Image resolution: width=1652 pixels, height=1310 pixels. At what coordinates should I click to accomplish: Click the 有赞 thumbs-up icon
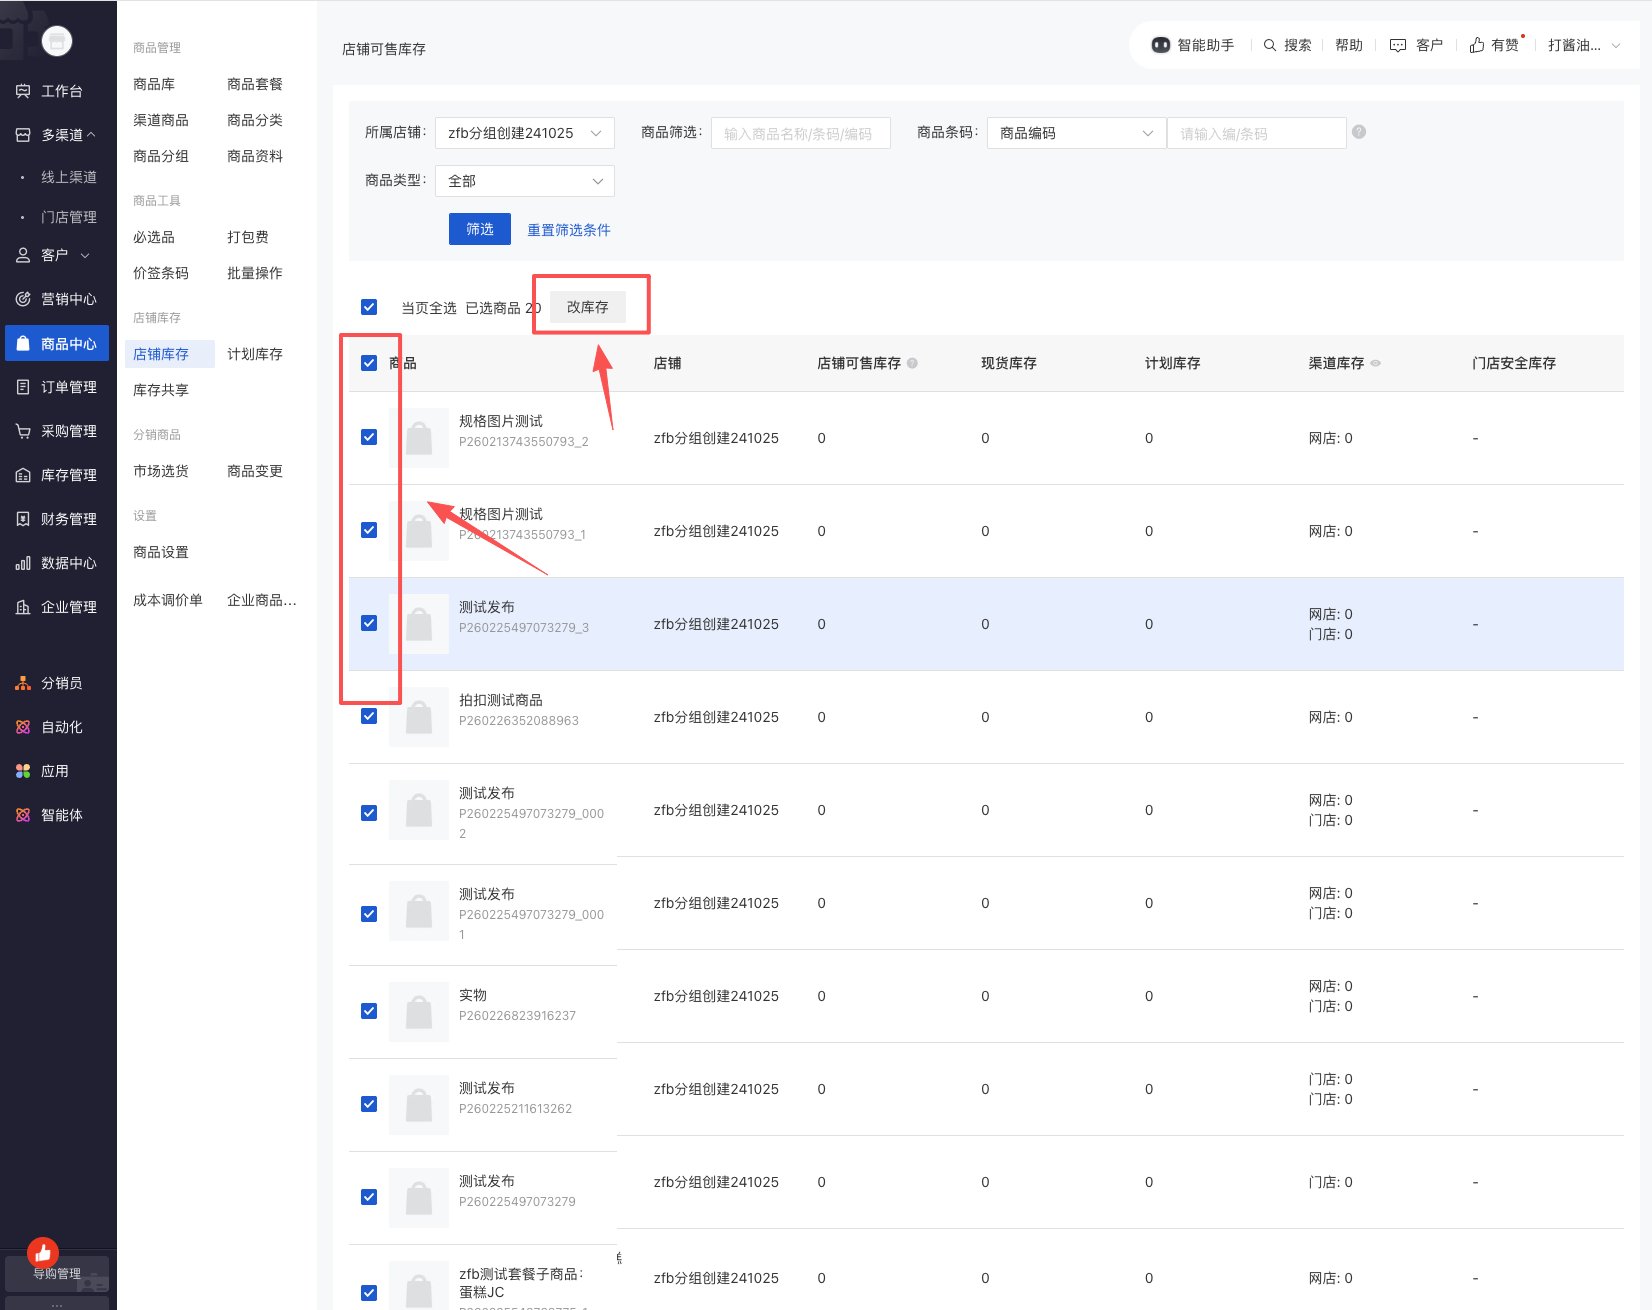[x=1477, y=45]
